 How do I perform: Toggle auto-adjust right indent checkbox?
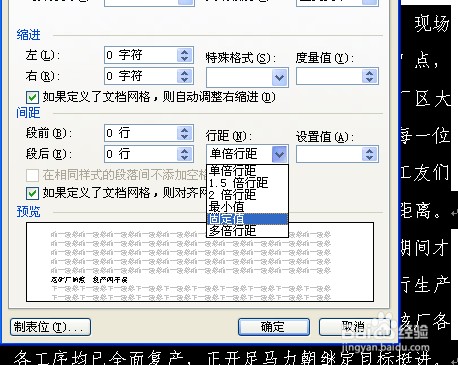pyautogui.click(x=32, y=98)
